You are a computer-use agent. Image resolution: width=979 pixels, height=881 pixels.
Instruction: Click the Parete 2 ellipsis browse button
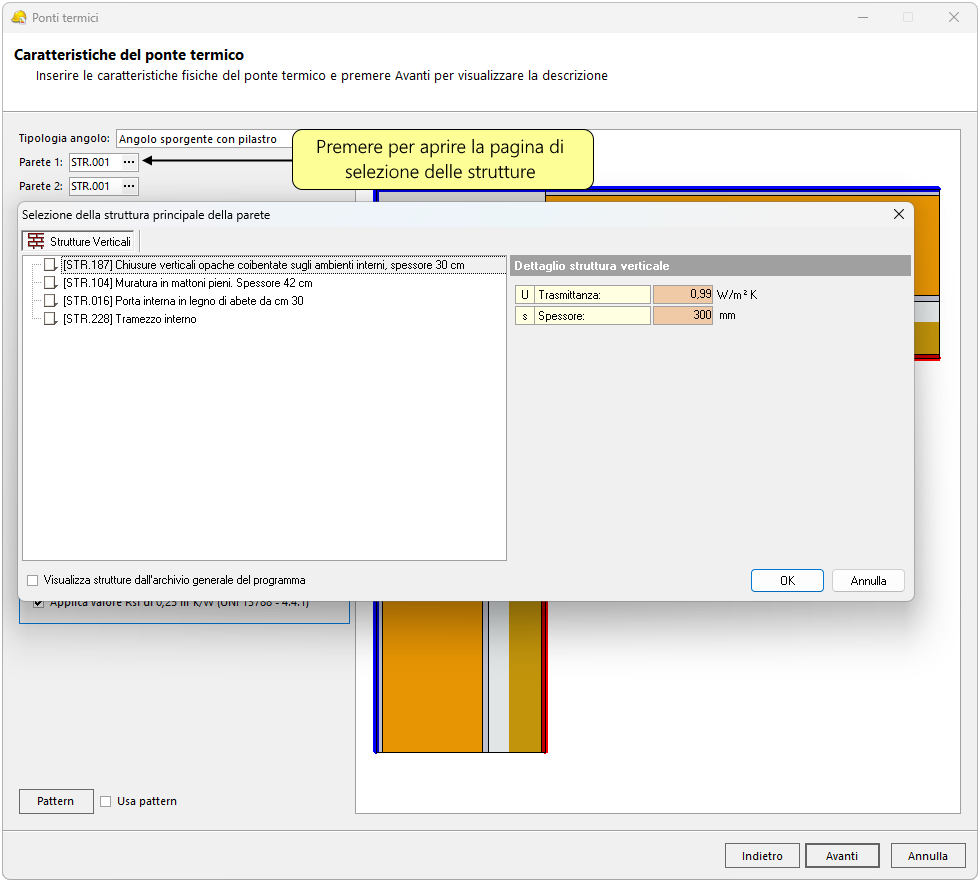click(x=128, y=186)
